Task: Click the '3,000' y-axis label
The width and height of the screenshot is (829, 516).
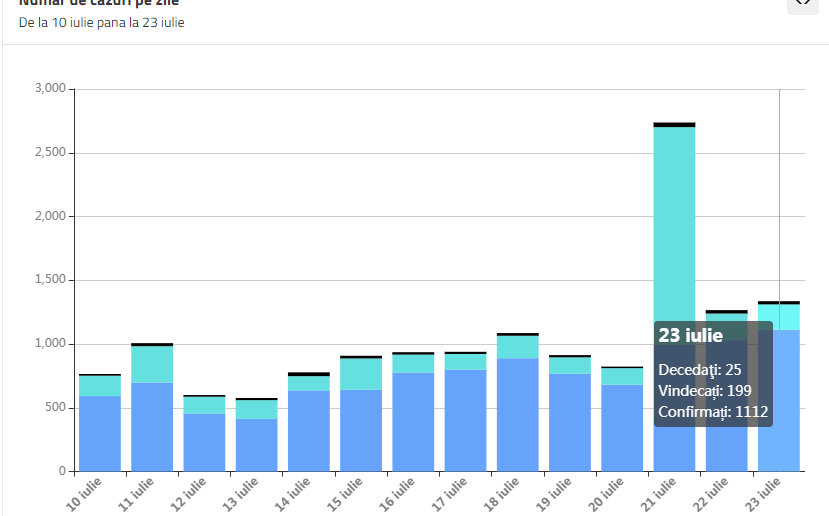Action: (49, 89)
